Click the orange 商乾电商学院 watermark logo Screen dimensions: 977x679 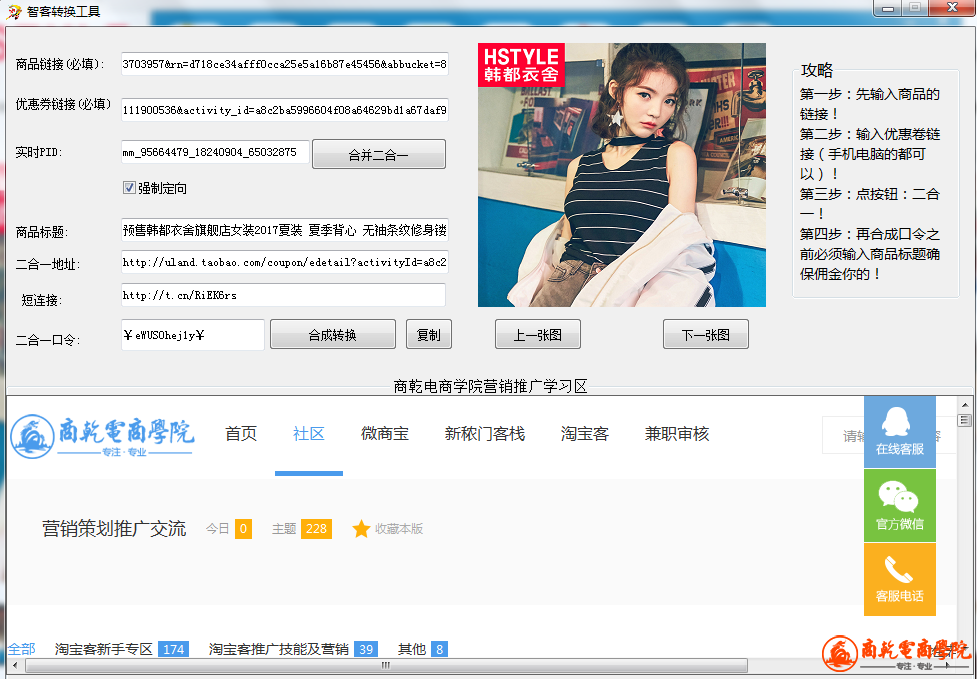[896, 651]
